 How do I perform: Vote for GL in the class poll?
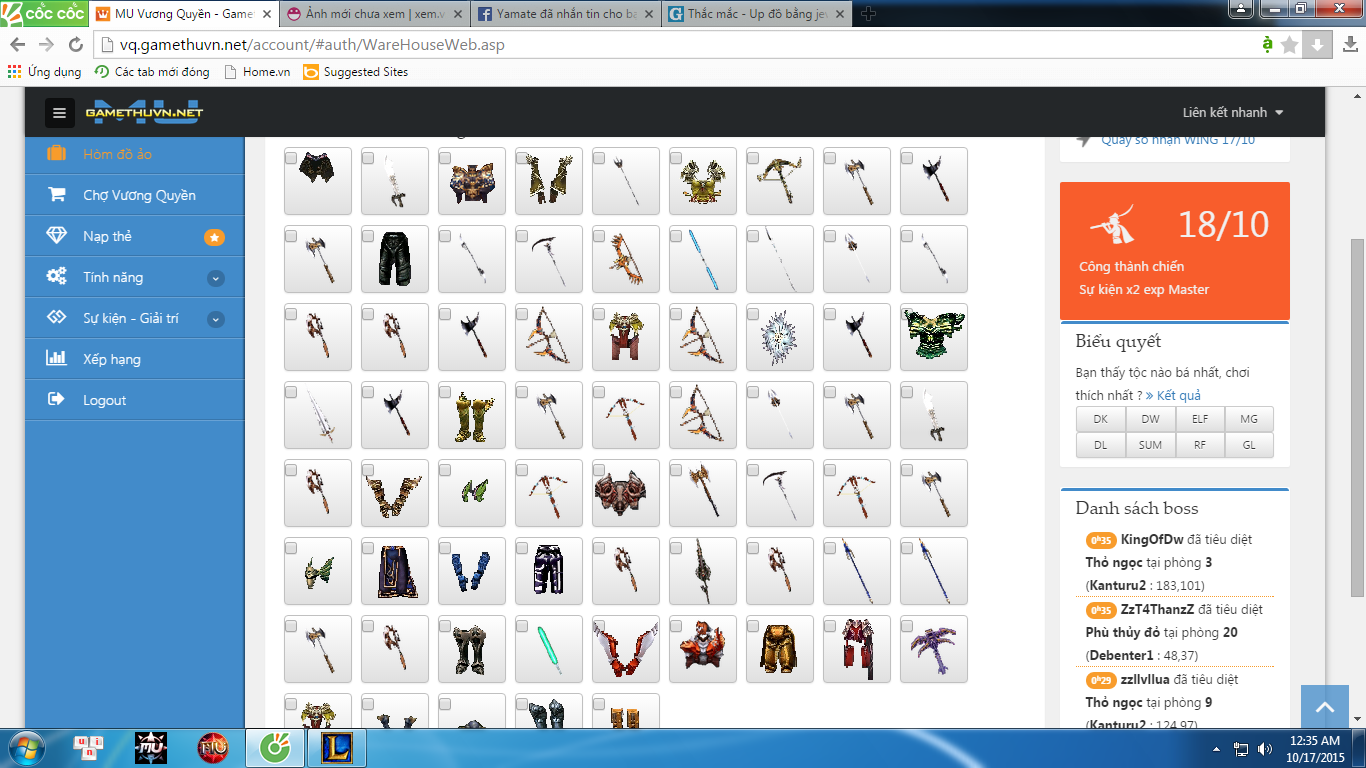[1249, 445]
